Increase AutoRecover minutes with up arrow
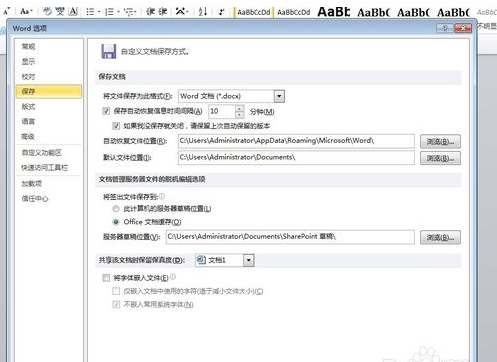Image resolution: width=497 pixels, height=362 pixels. coord(239,108)
